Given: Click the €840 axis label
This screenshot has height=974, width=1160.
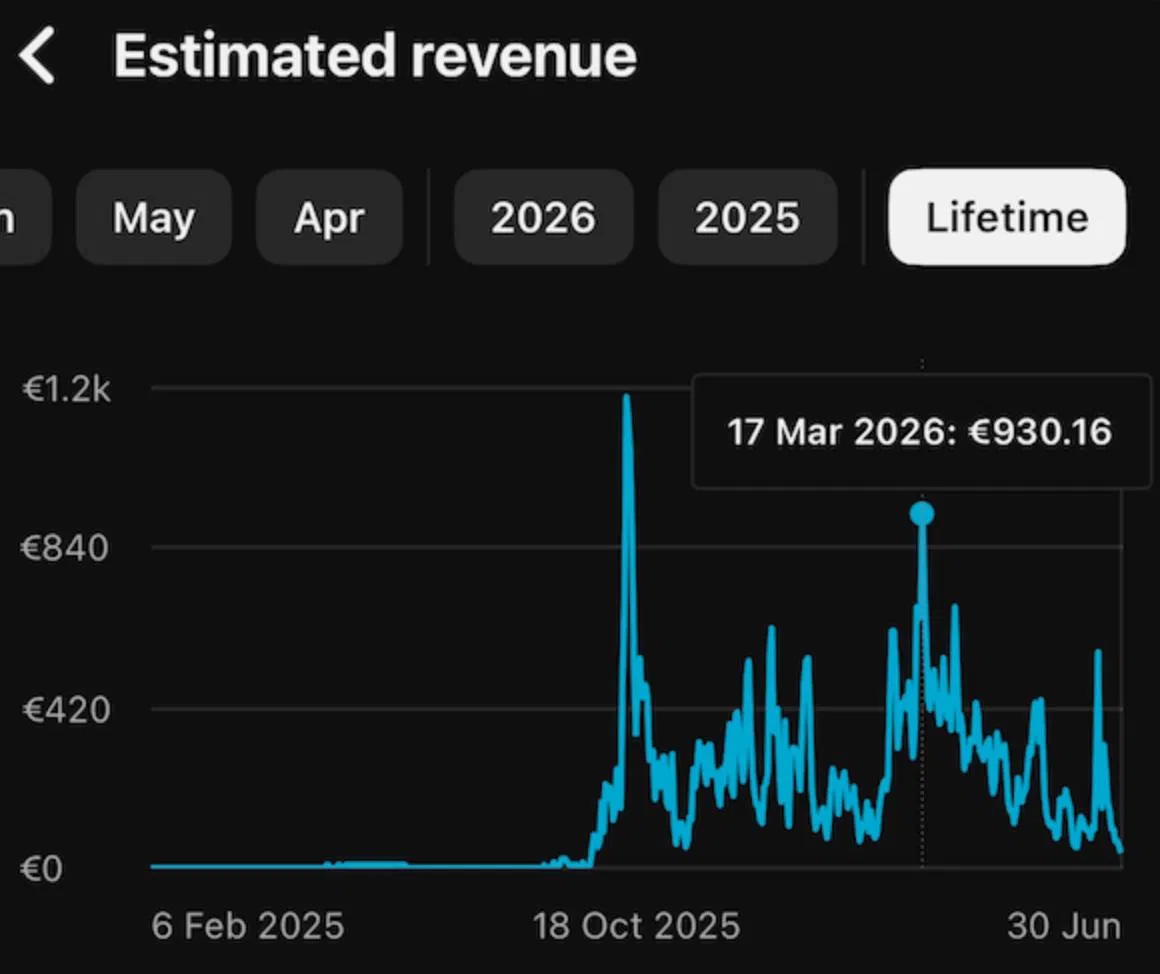Looking at the screenshot, I should tap(65, 548).
